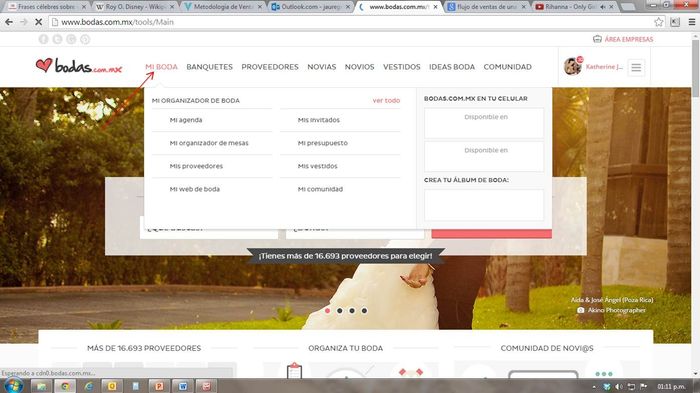This screenshot has height=393, width=700.
Task: Click the browser back arrow
Action: click(x=9, y=22)
